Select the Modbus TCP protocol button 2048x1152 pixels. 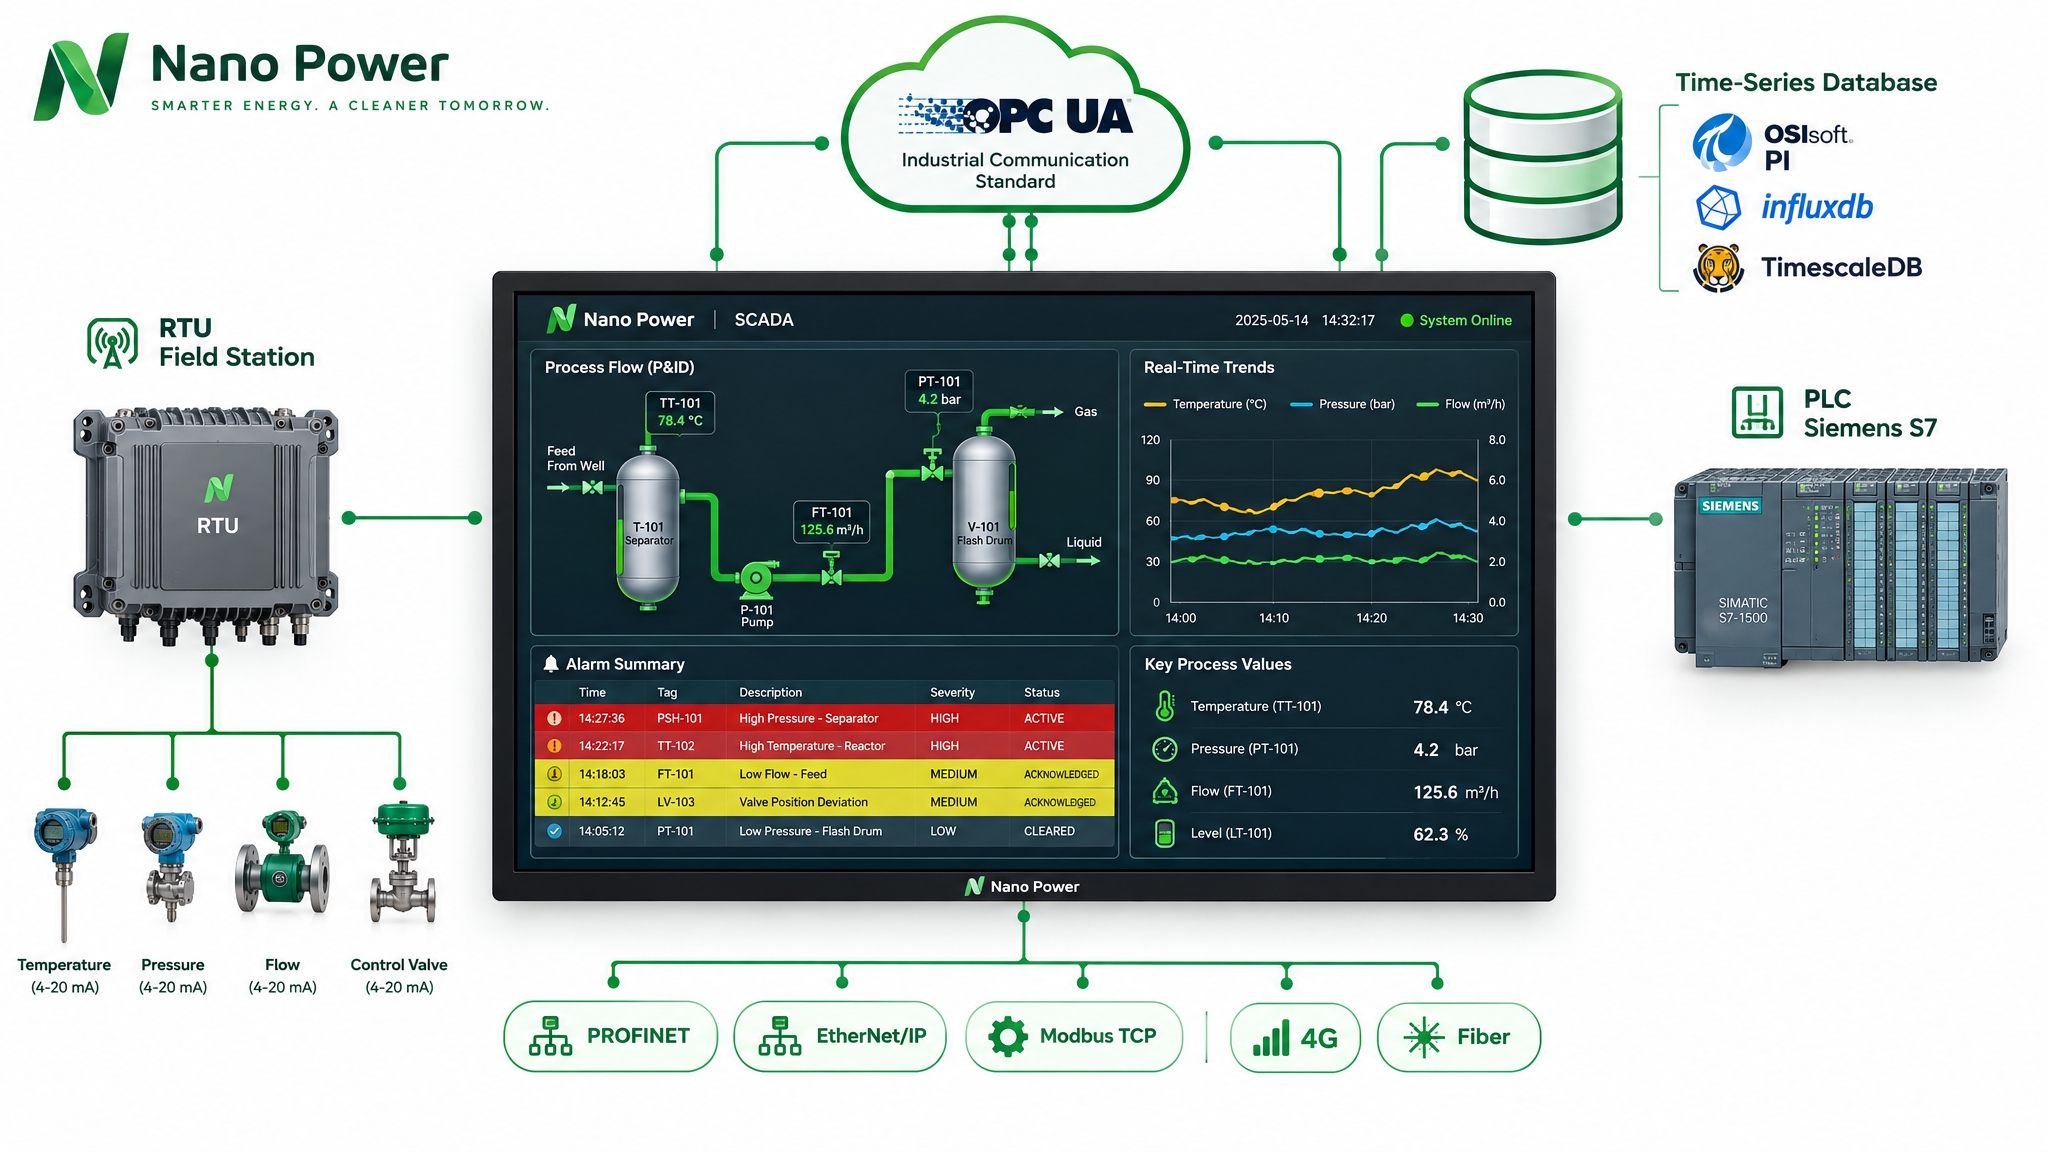click(1074, 1036)
